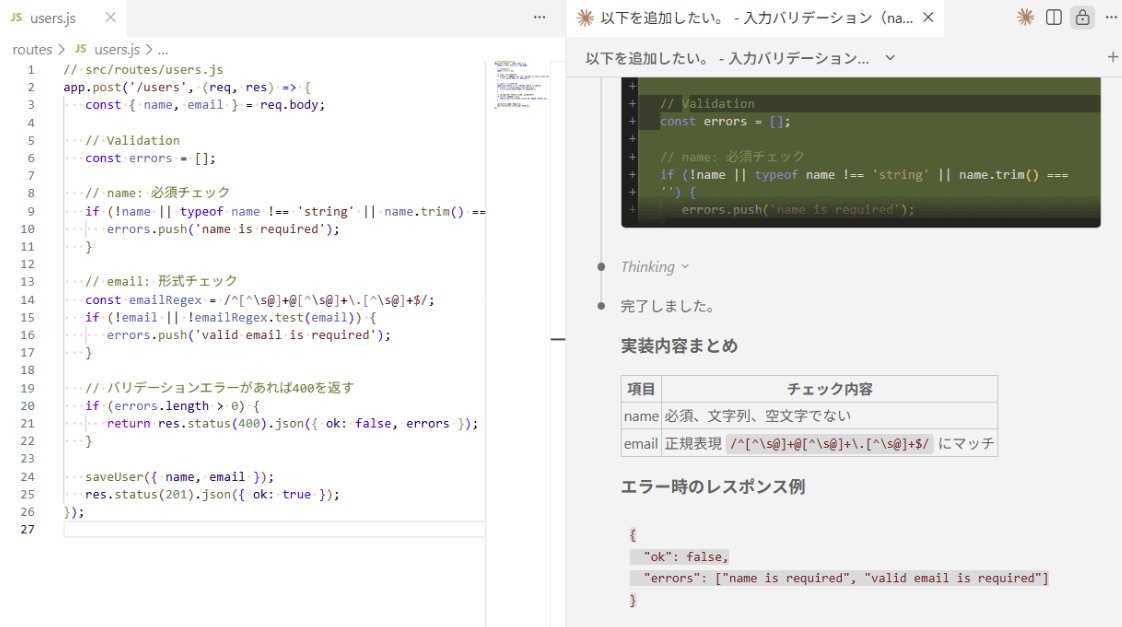Viewport: 1122px width, 627px height.
Task: Open the conversation title dropdown chevron
Action: [x=890, y=58]
